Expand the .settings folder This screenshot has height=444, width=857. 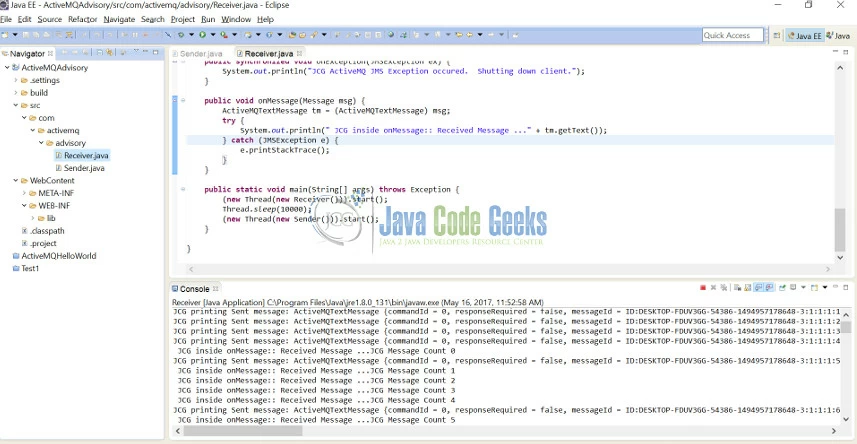pos(16,80)
